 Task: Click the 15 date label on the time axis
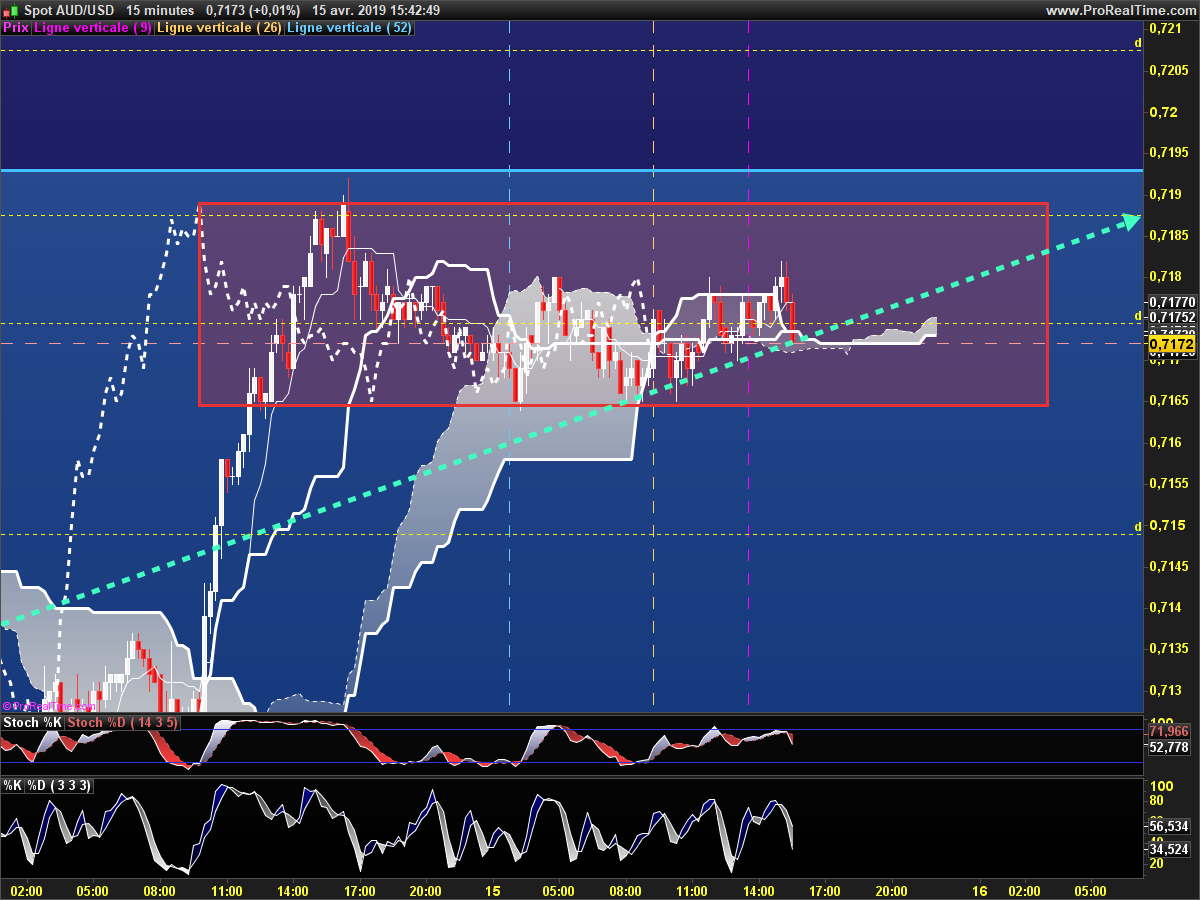click(492, 891)
